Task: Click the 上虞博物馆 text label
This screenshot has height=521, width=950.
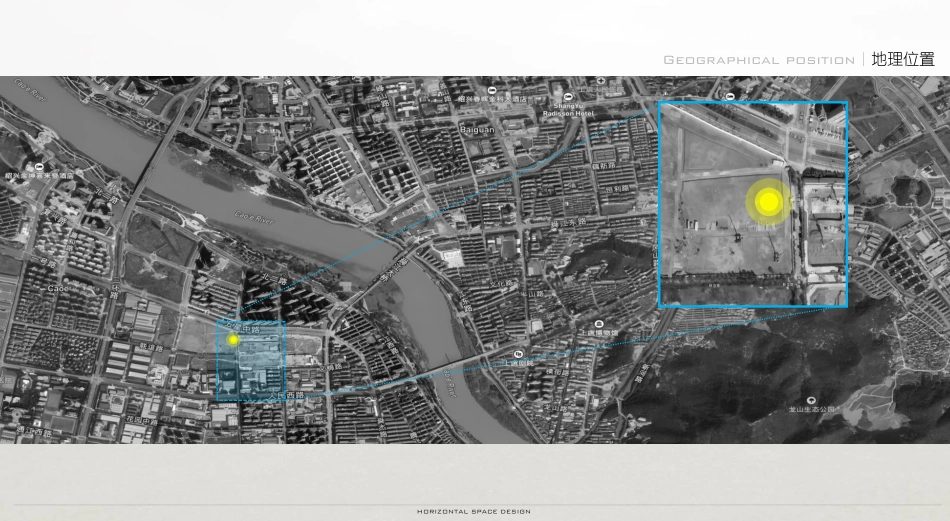Action: [599, 334]
